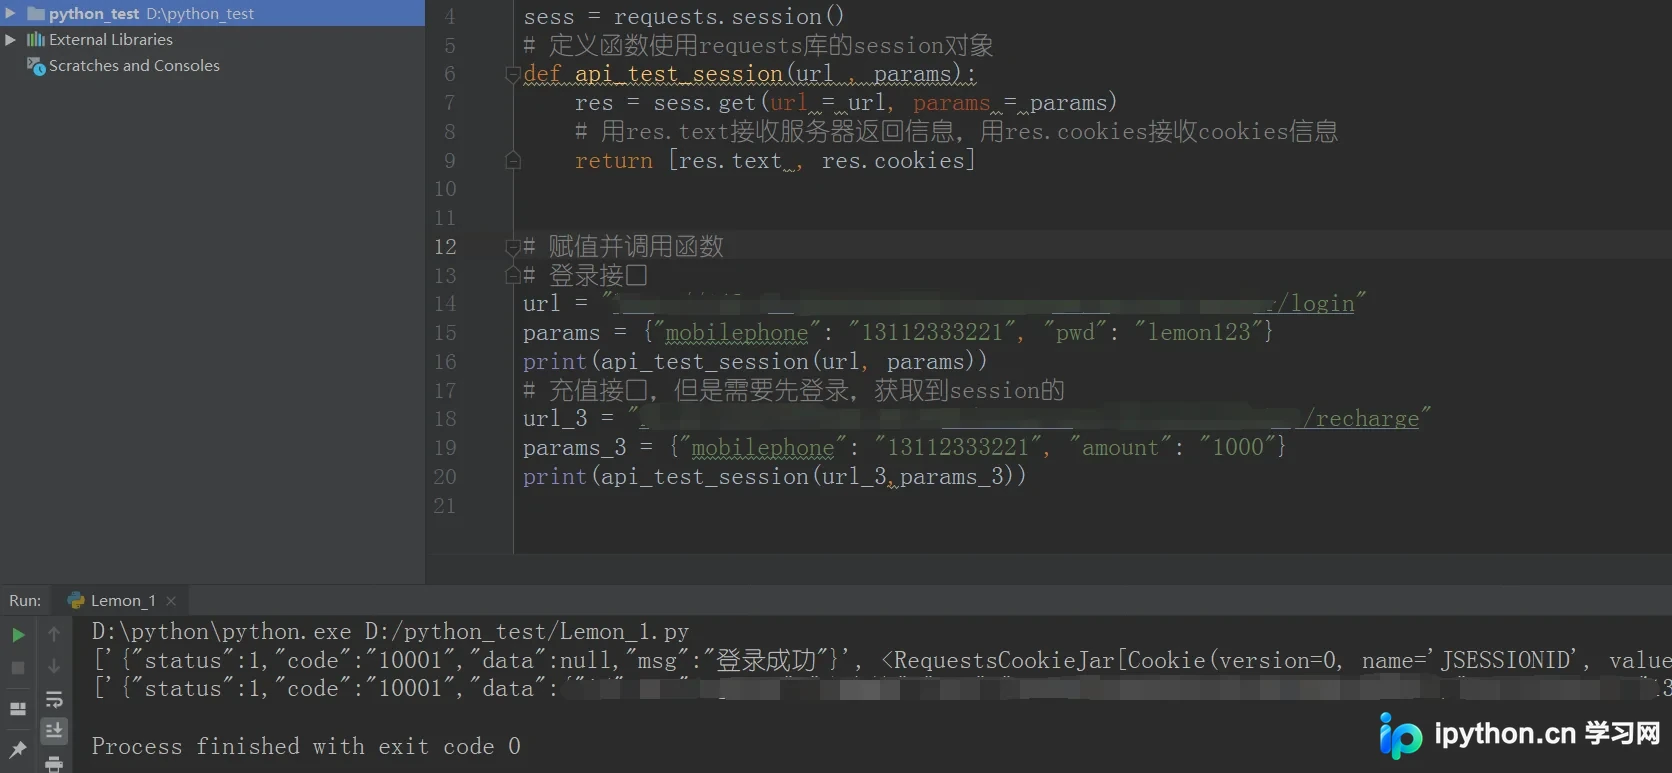Viewport: 1672px width, 773px height.
Task: Collapse the api_test_session function fold marker
Action: click(x=513, y=74)
